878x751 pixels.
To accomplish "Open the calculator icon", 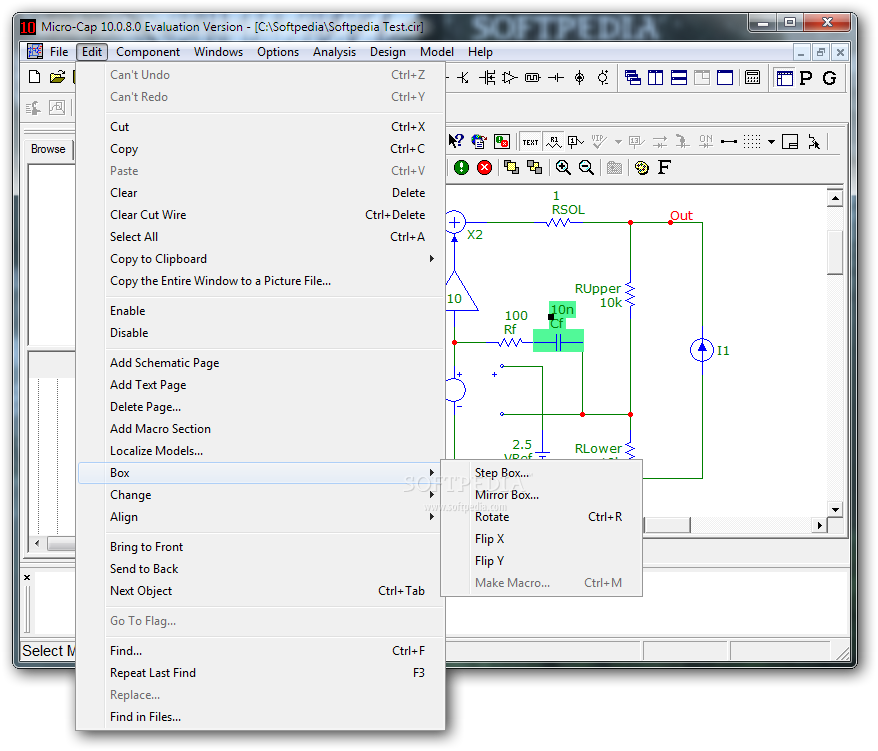I will tap(753, 77).
